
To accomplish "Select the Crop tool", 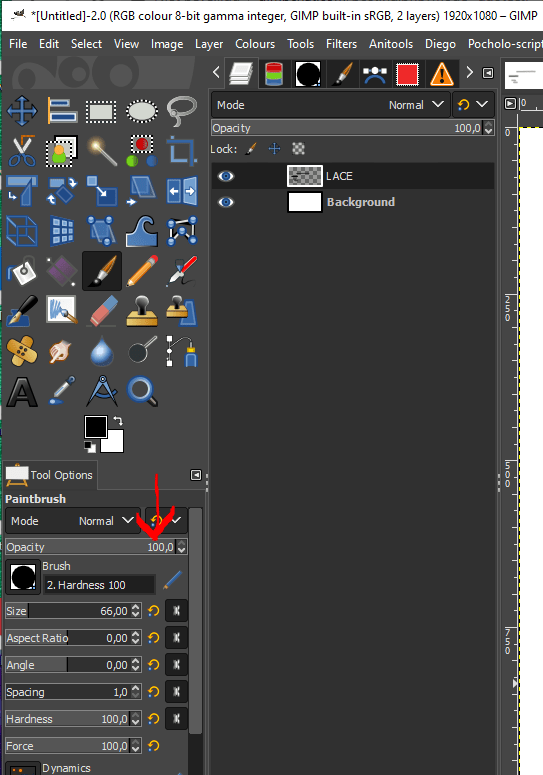I will pos(182,151).
